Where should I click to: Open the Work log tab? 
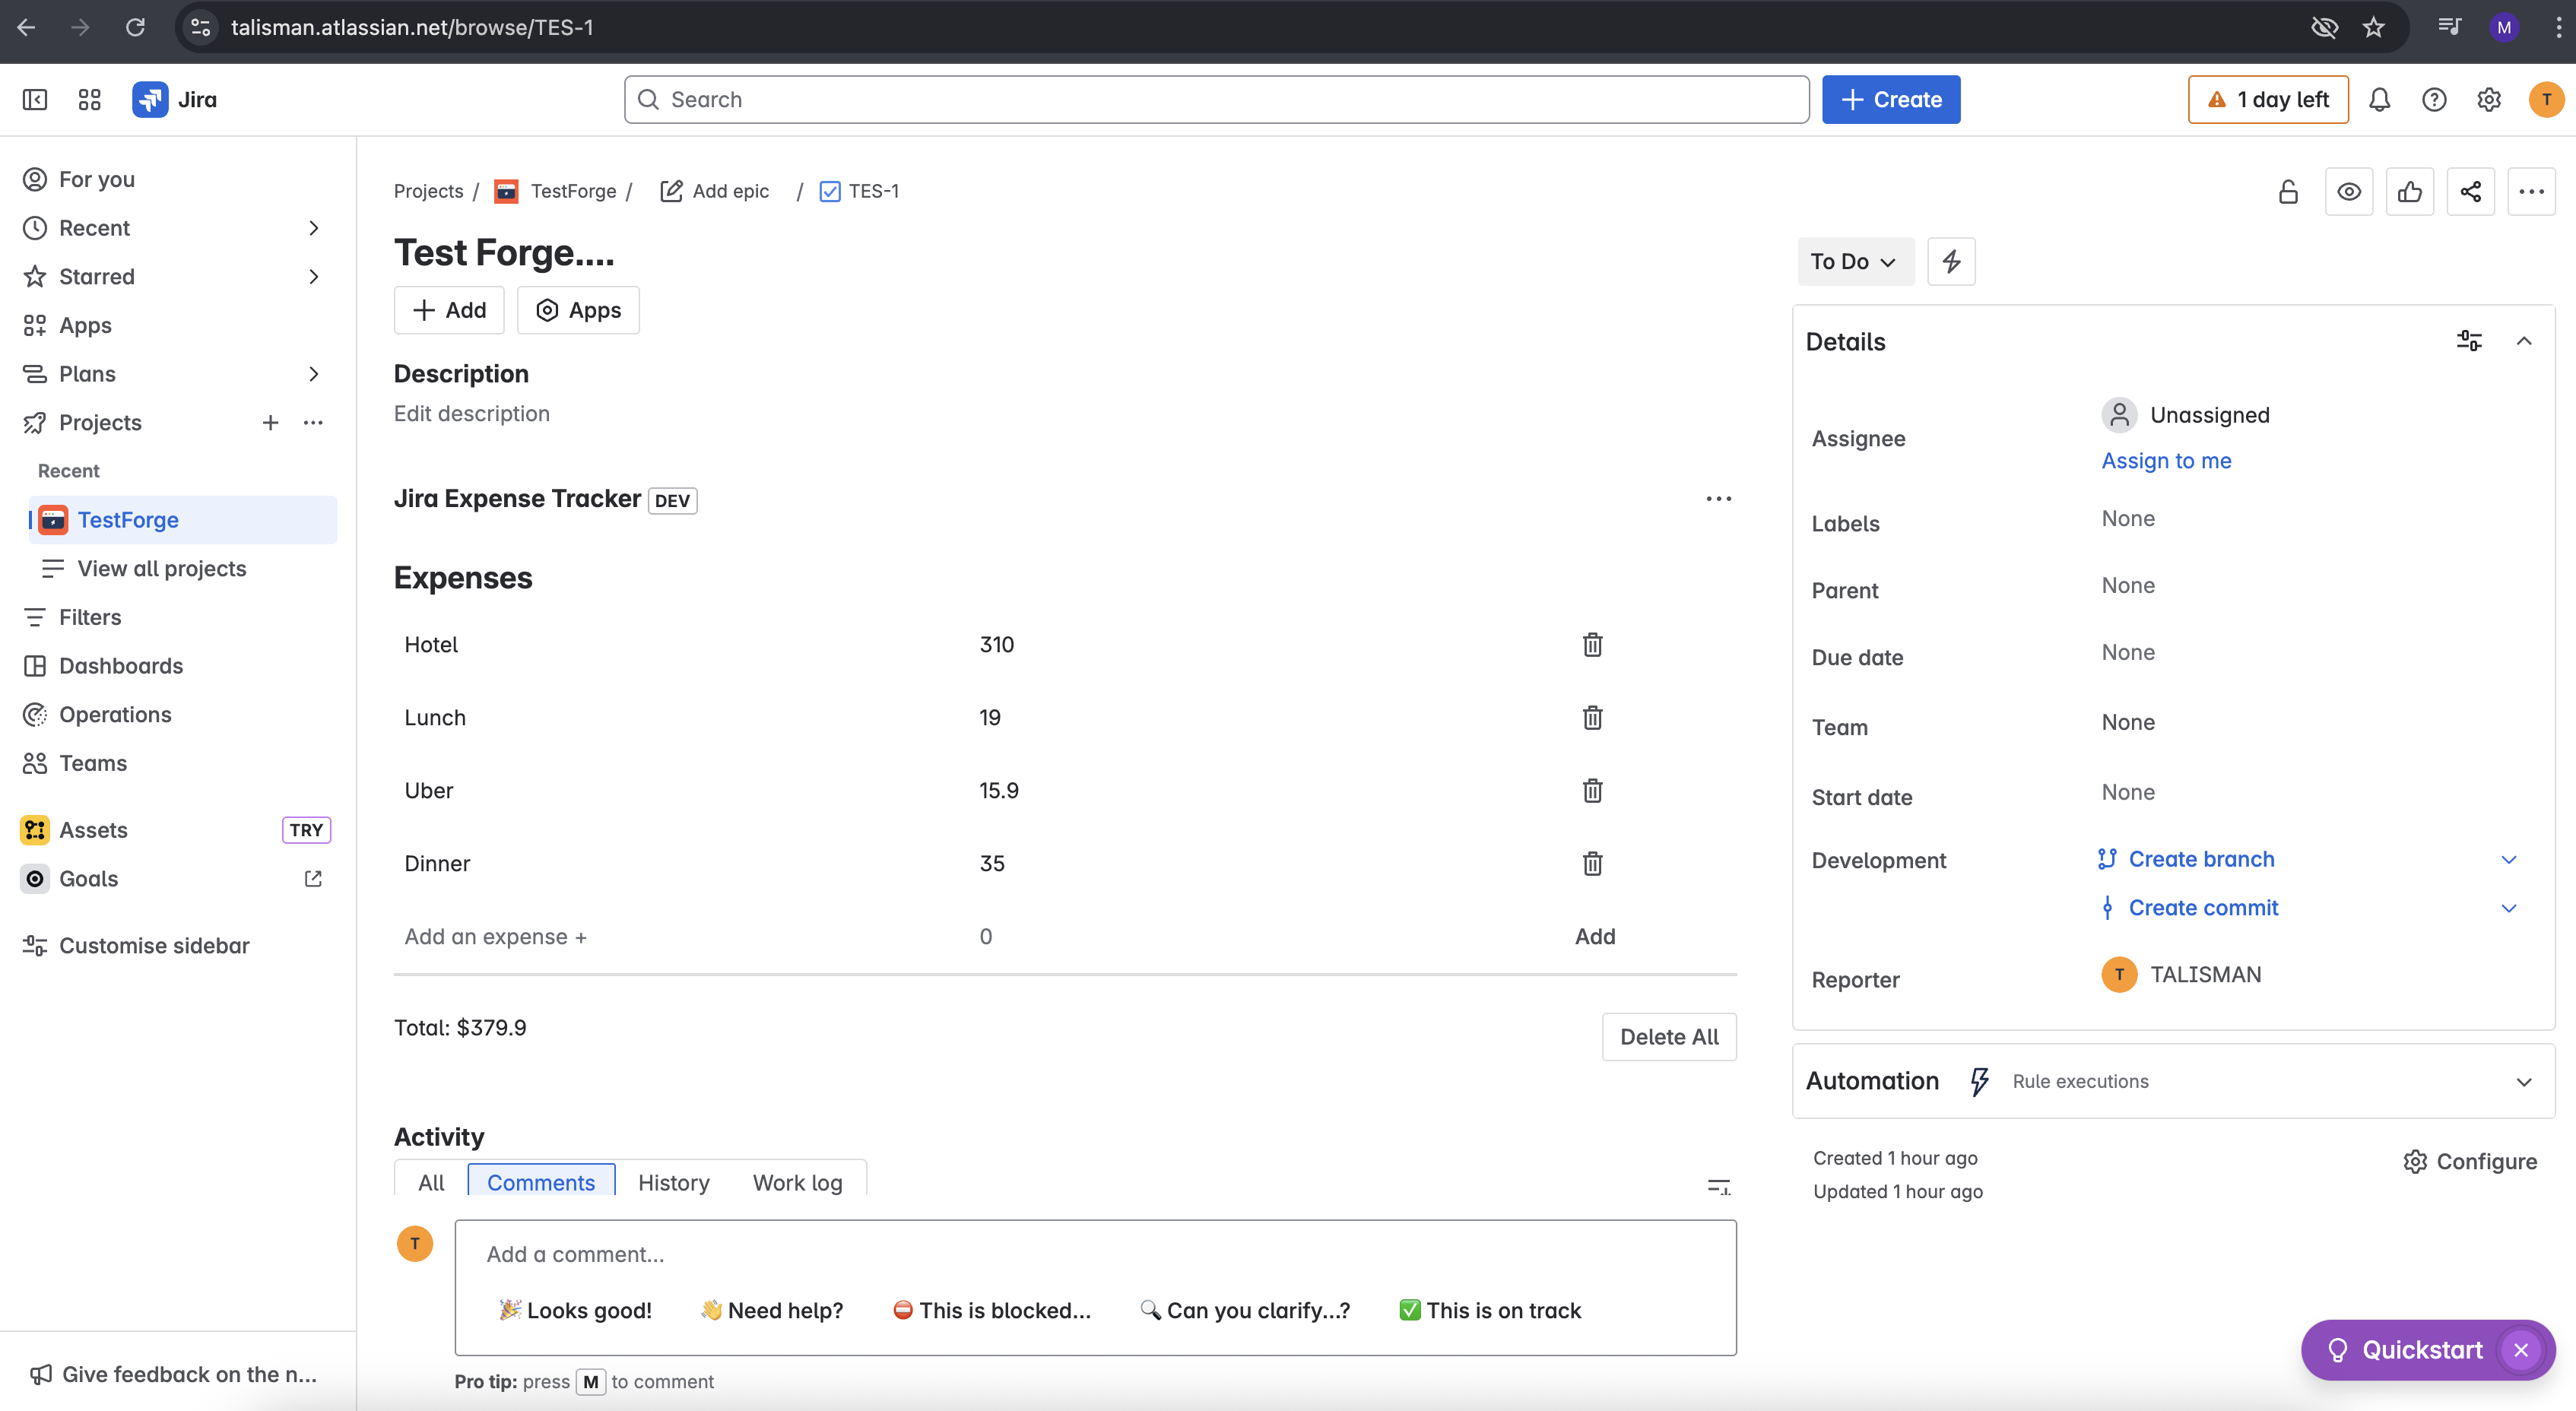(797, 1183)
